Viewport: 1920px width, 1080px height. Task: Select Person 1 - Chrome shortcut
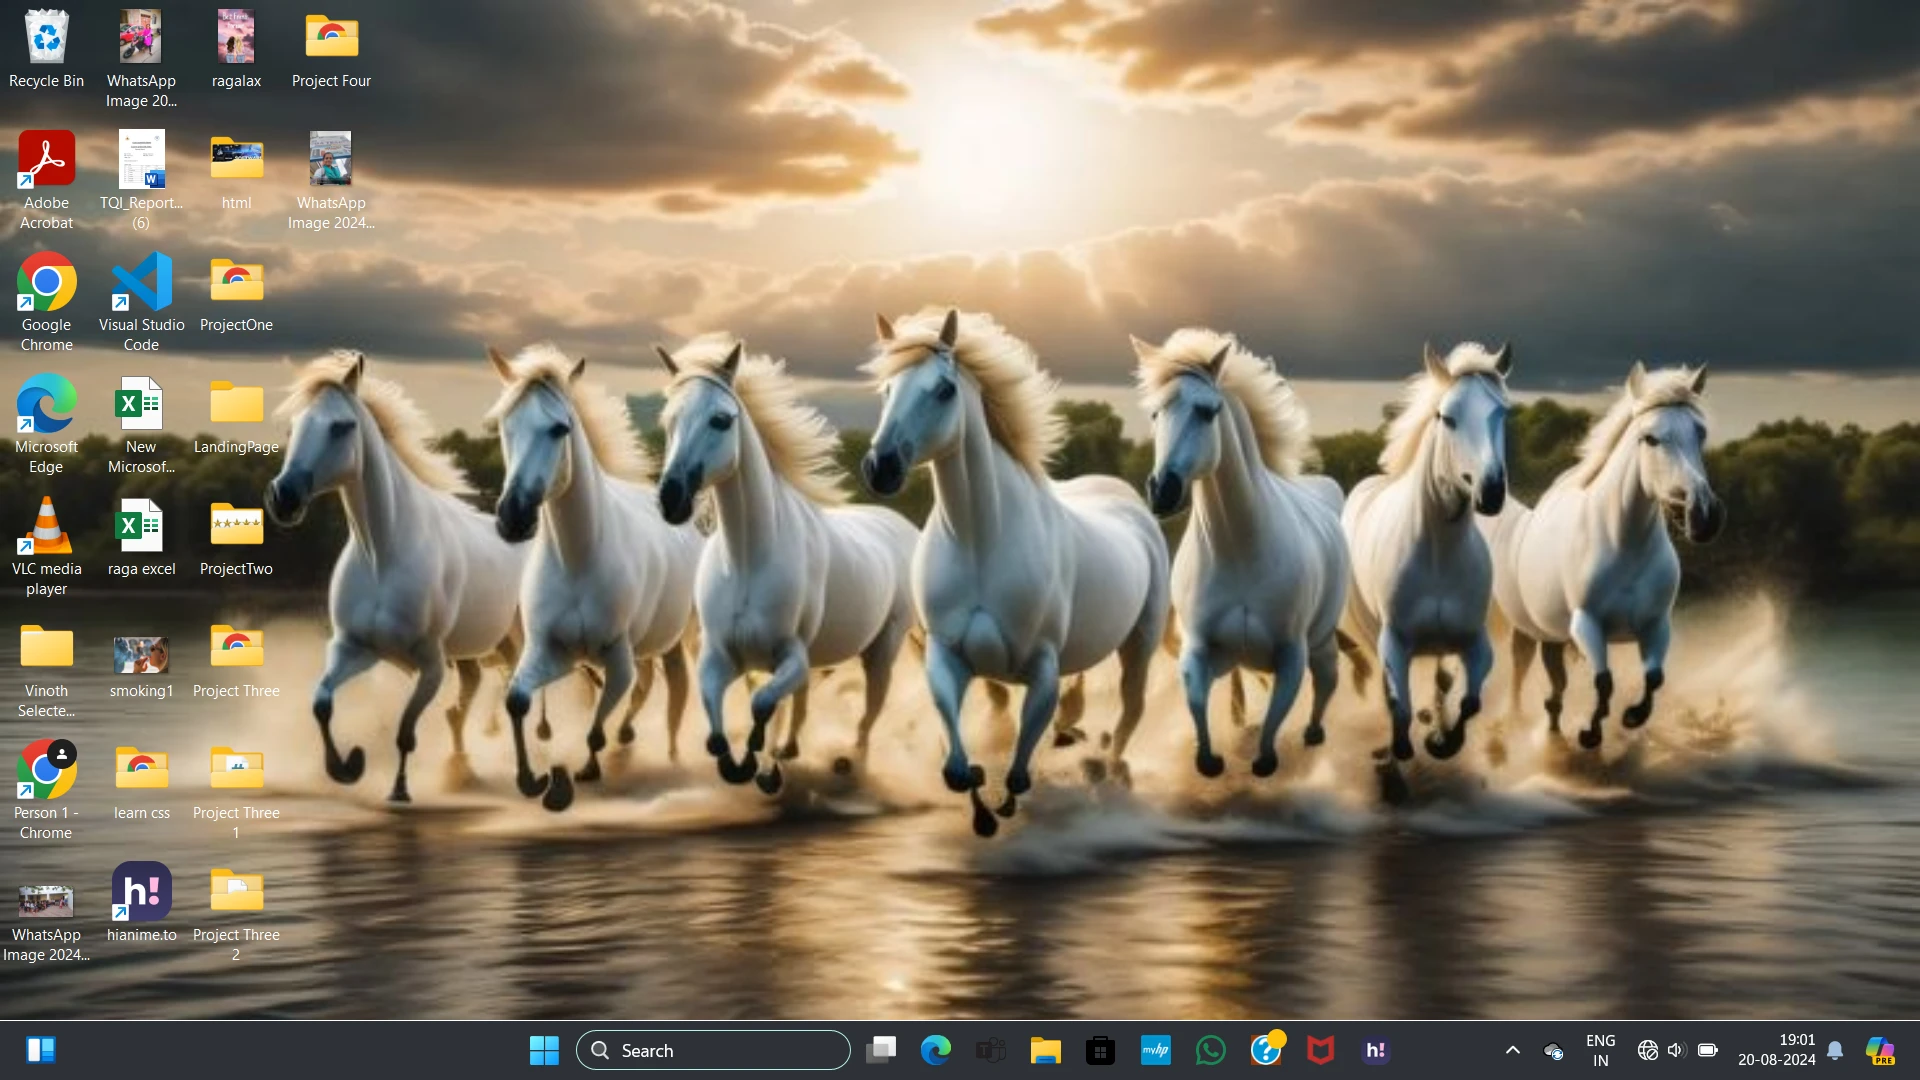click(46, 790)
